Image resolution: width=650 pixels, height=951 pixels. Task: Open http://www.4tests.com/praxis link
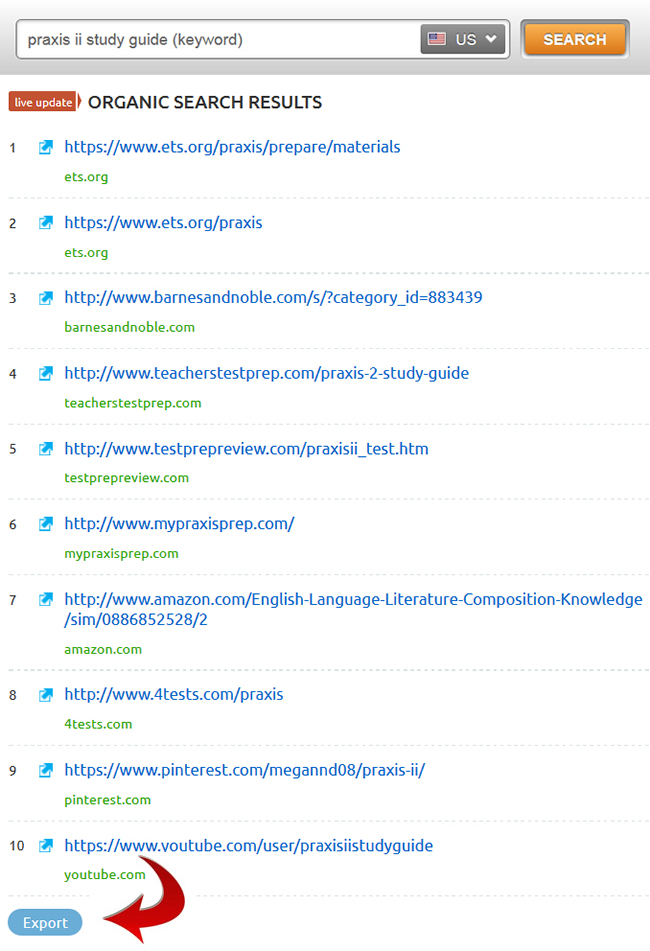(174, 694)
